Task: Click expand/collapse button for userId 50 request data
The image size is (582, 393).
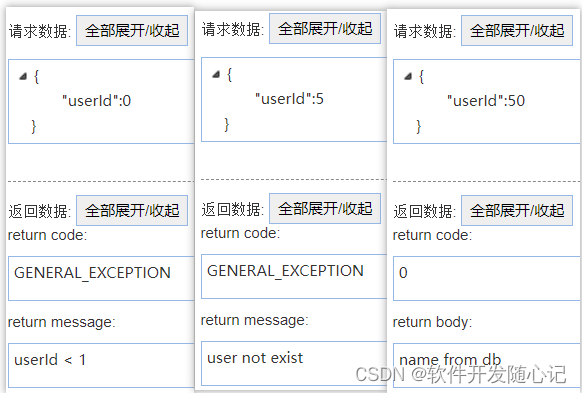Action: tap(517, 30)
